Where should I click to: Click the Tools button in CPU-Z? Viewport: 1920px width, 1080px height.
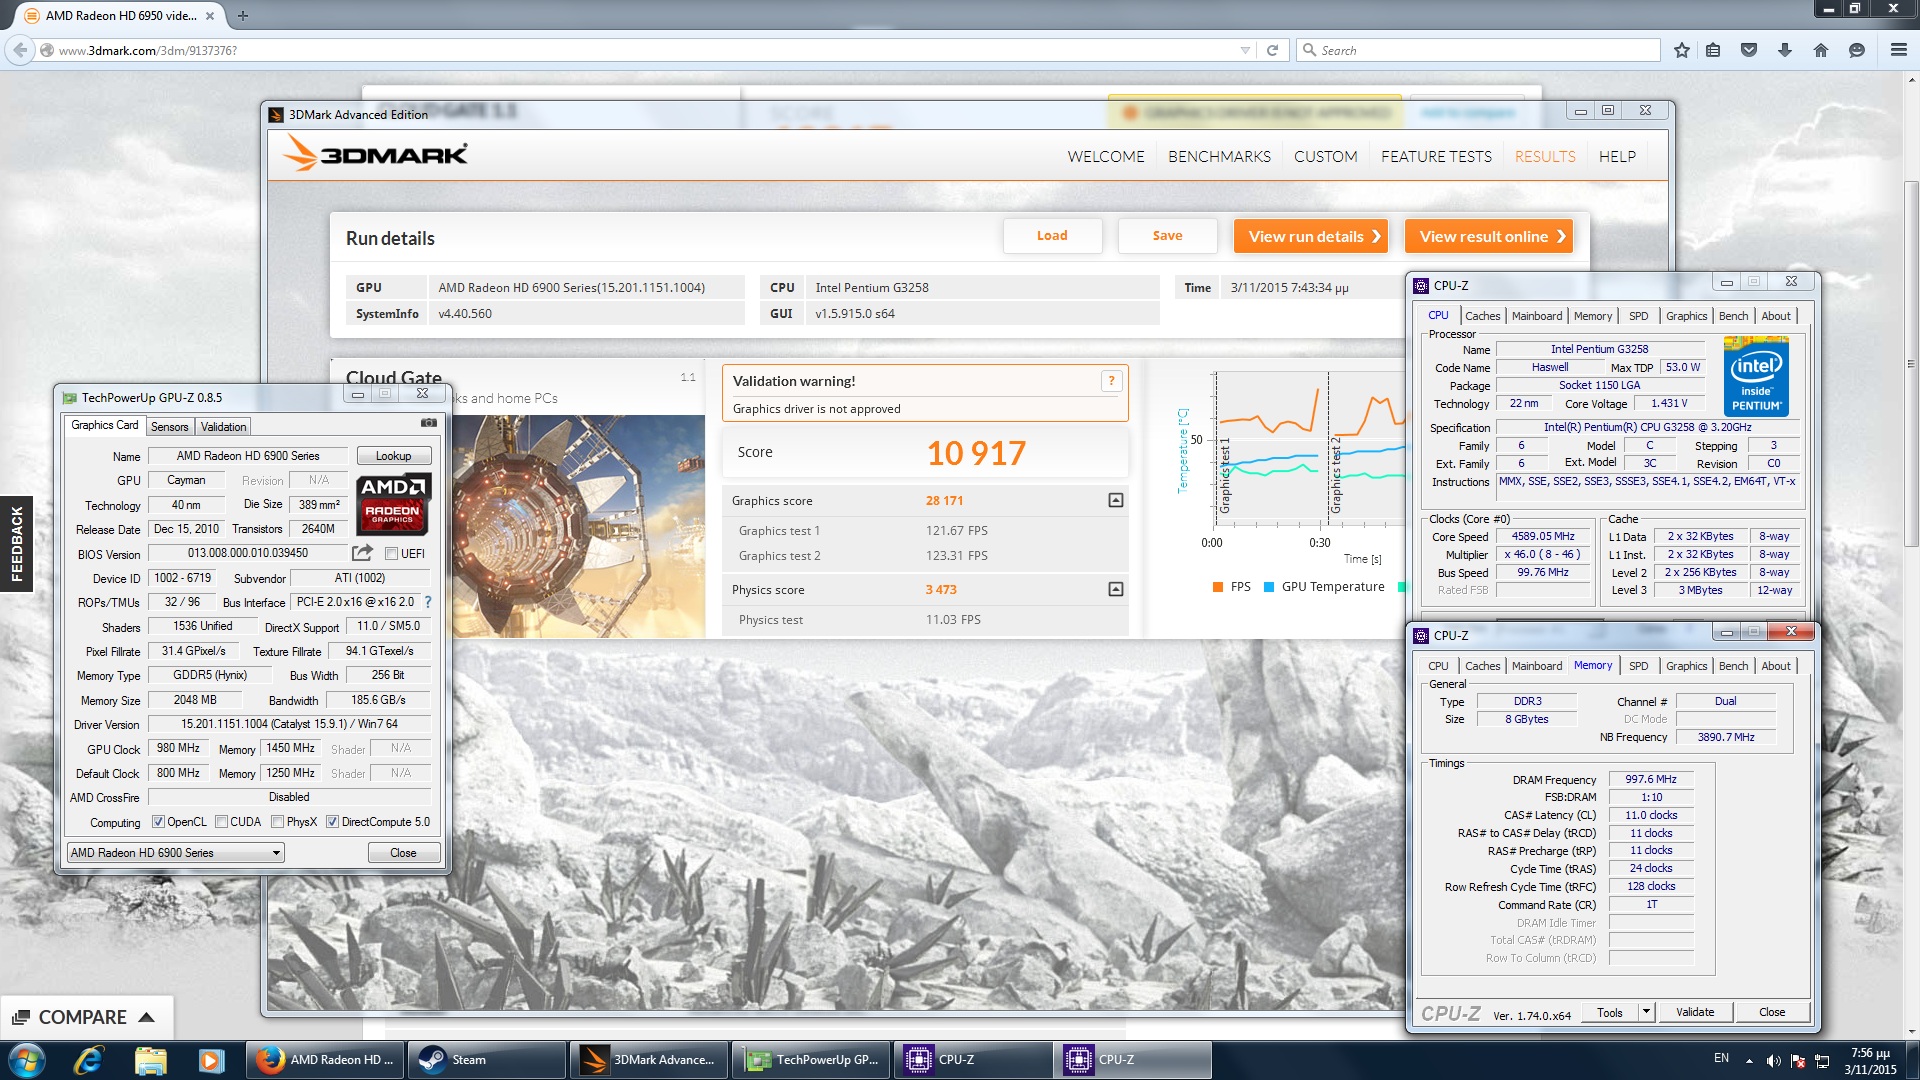coord(1609,1012)
